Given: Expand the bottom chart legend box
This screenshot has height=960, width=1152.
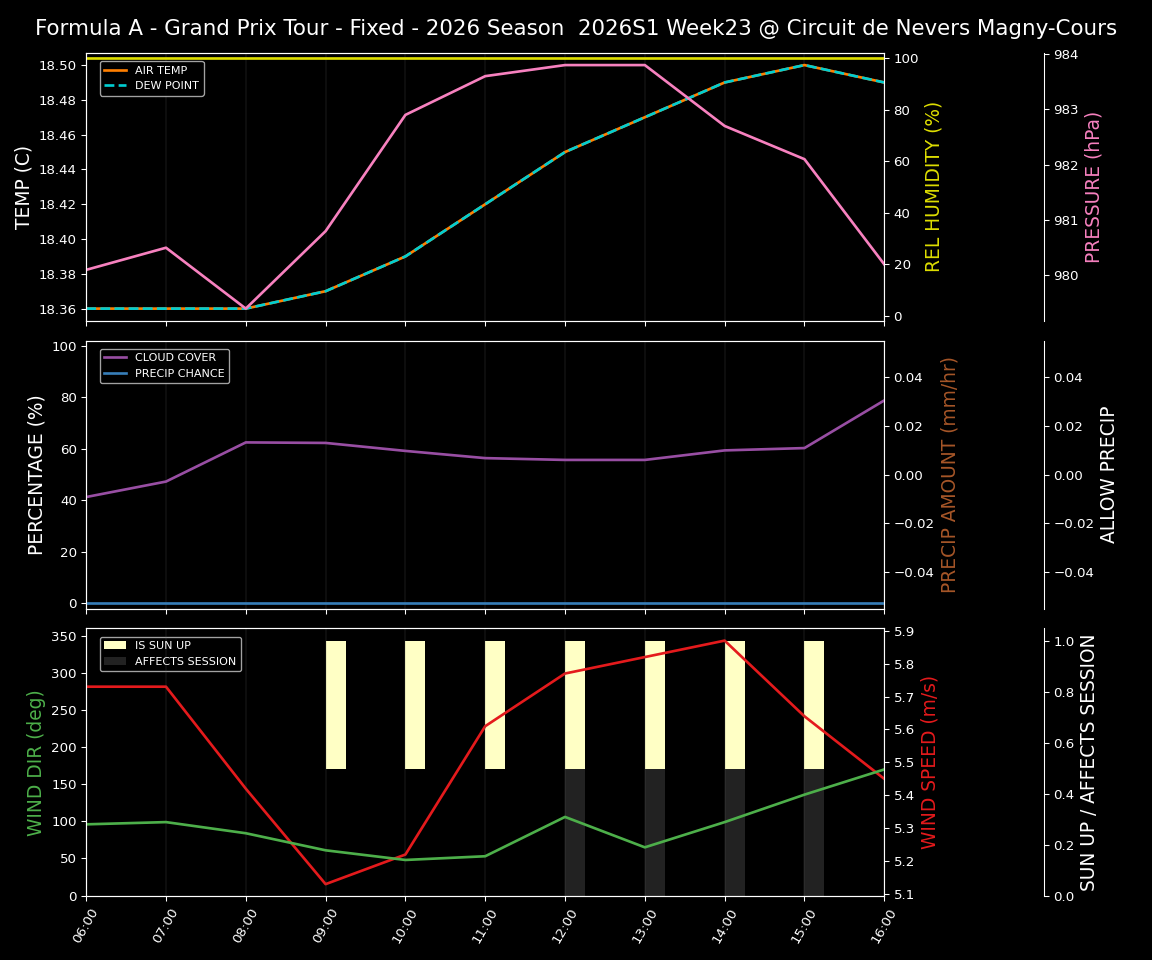Looking at the screenshot, I should click(168, 653).
